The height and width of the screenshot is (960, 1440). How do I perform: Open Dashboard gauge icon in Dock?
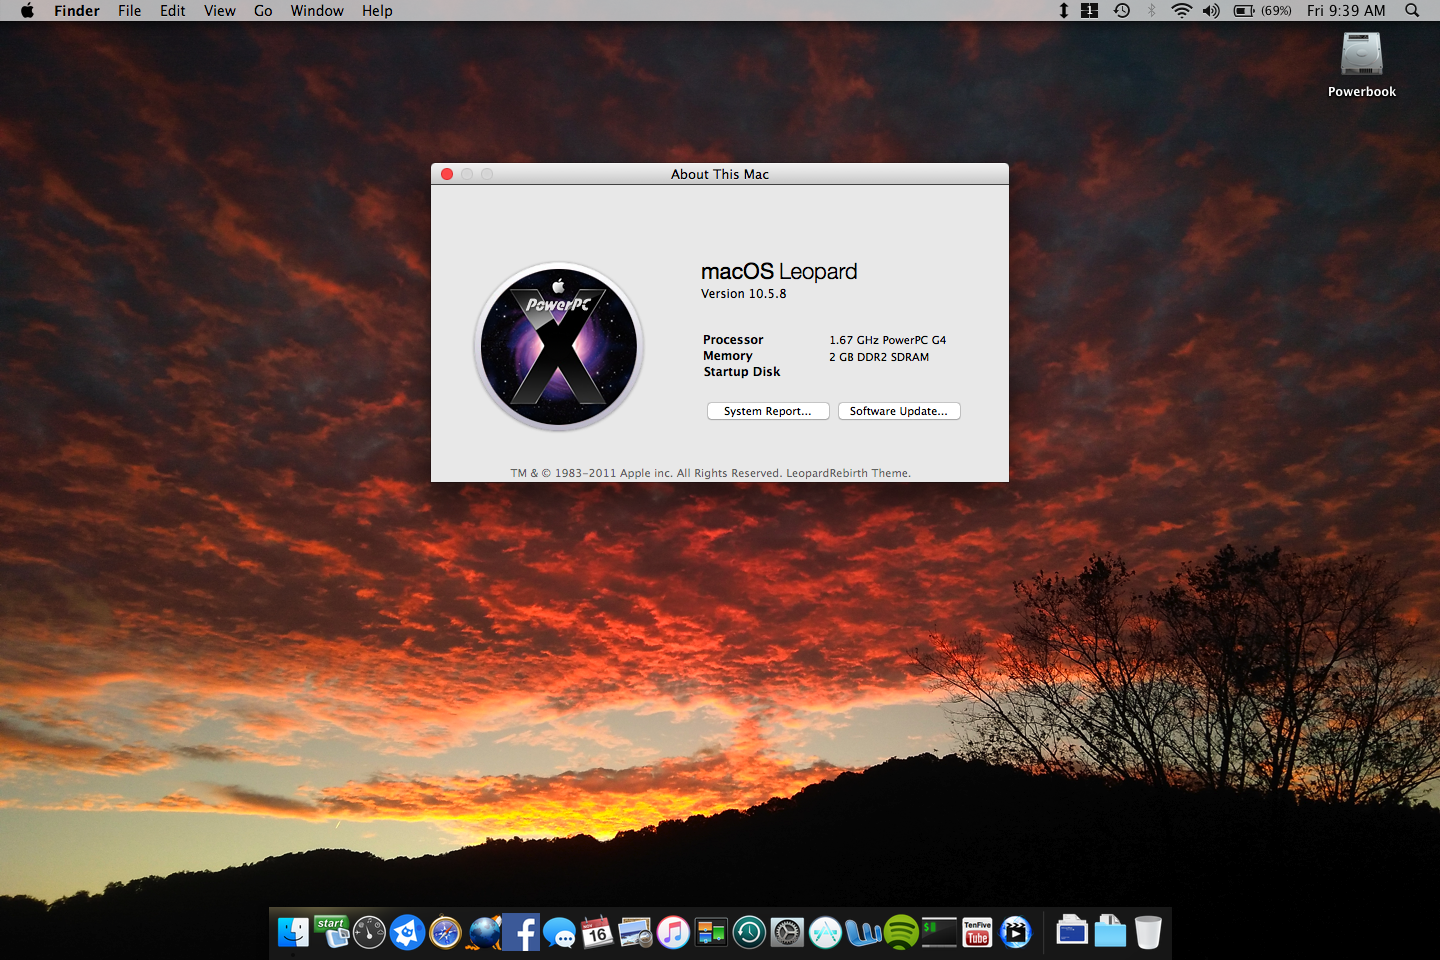pyautogui.click(x=369, y=932)
